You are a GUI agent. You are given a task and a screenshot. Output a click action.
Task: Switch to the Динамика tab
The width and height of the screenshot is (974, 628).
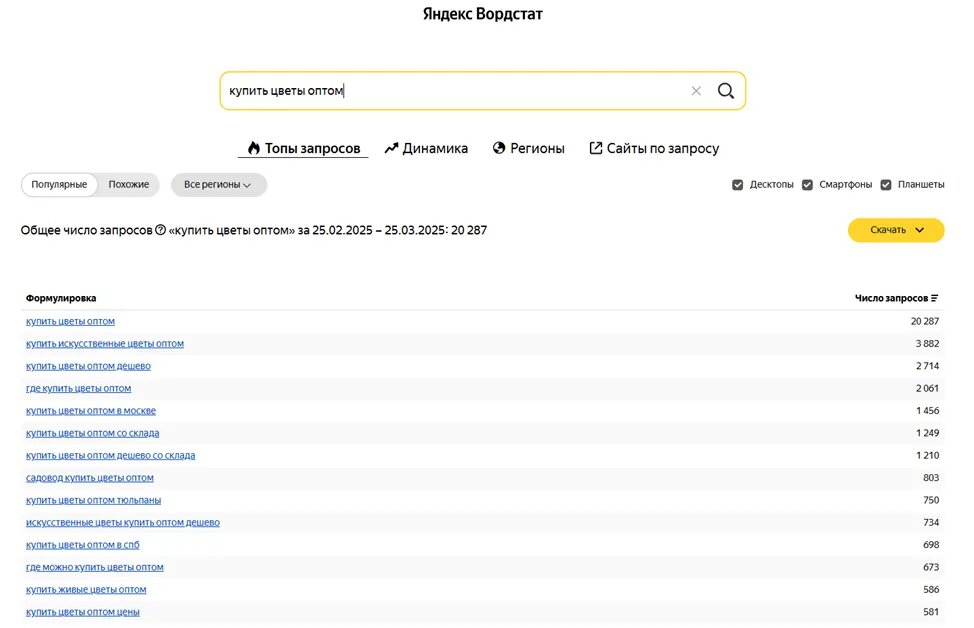tap(426, 148)
